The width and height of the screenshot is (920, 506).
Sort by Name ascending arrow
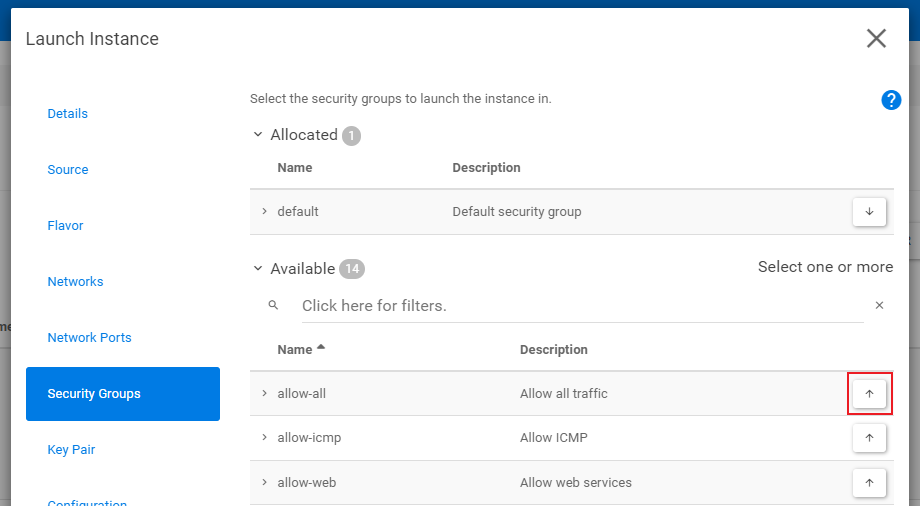point(321,347)
